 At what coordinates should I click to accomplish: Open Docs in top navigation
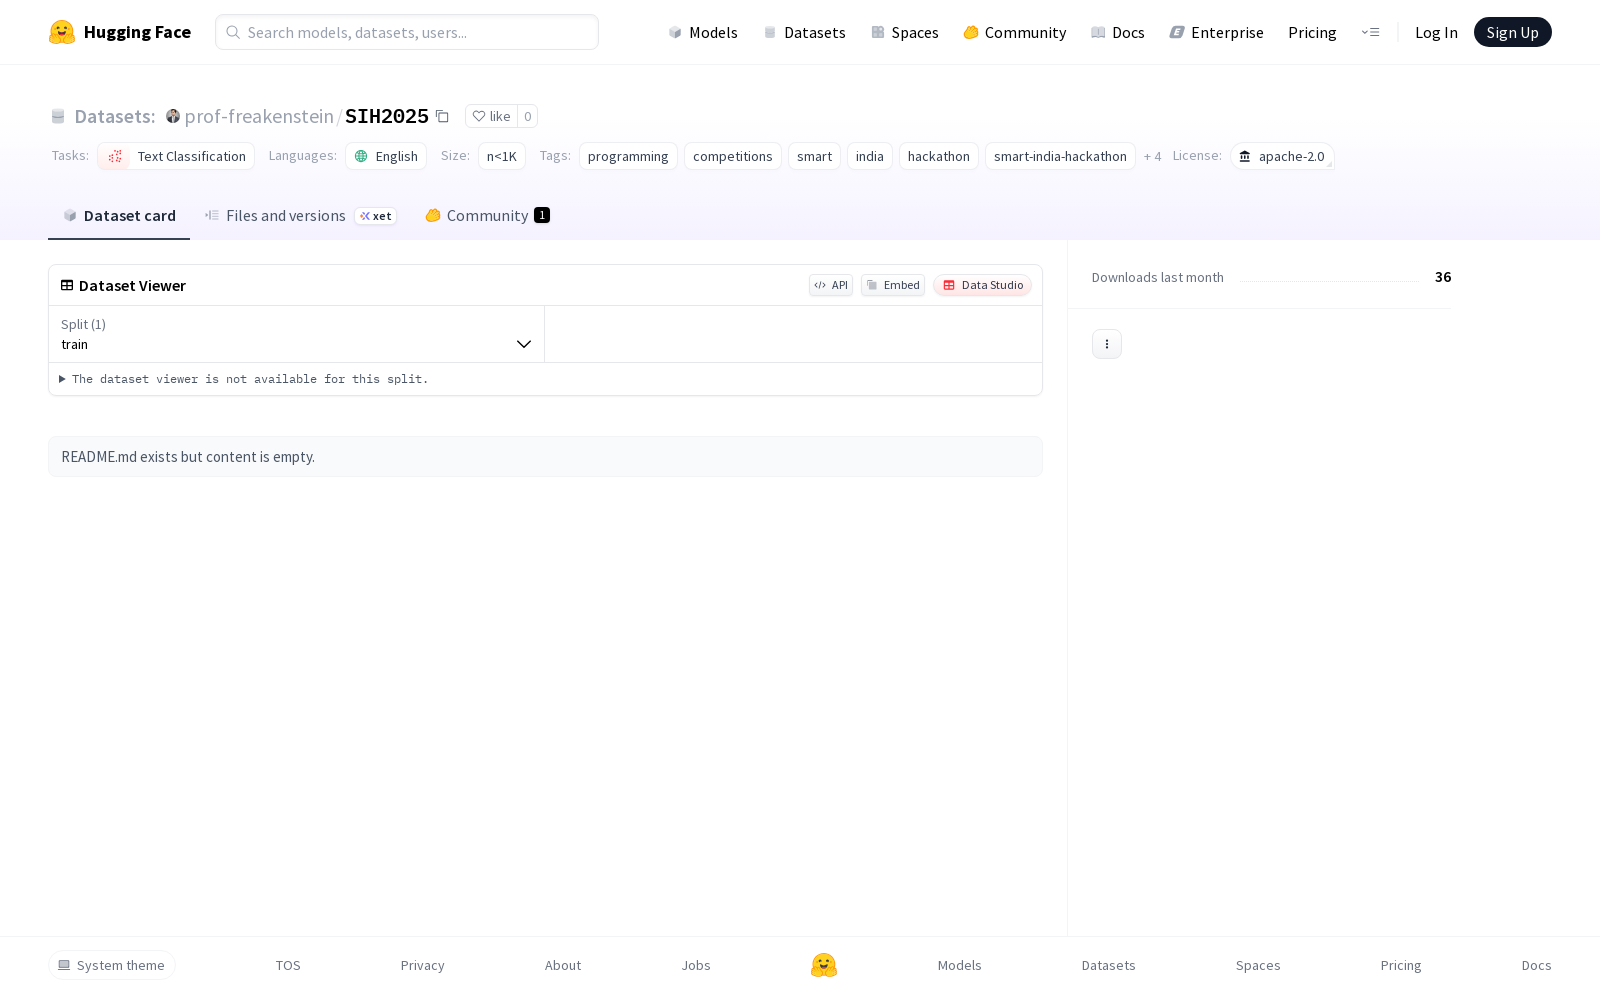(1118, 32)
